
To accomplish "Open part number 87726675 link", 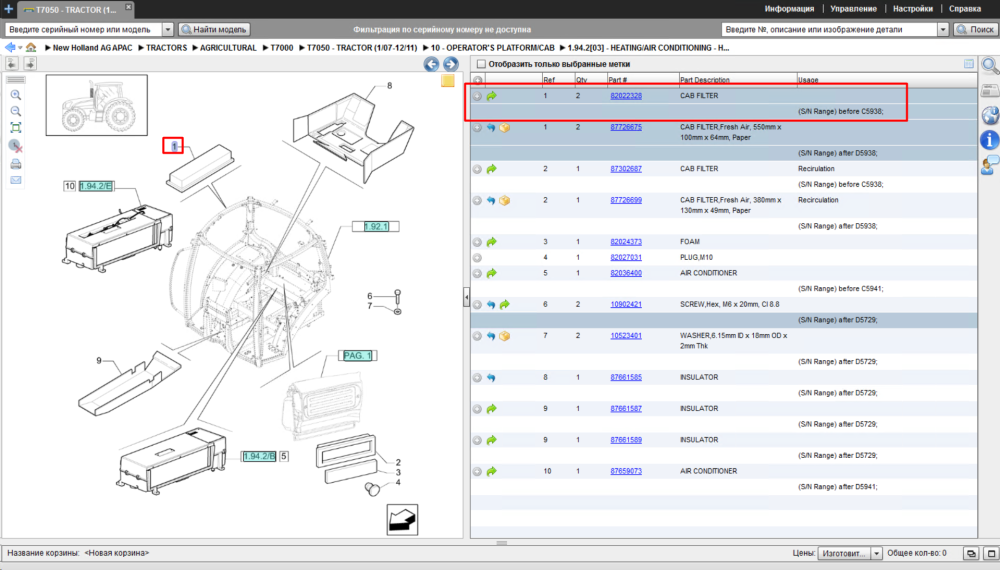I will [x=626, y=127].
